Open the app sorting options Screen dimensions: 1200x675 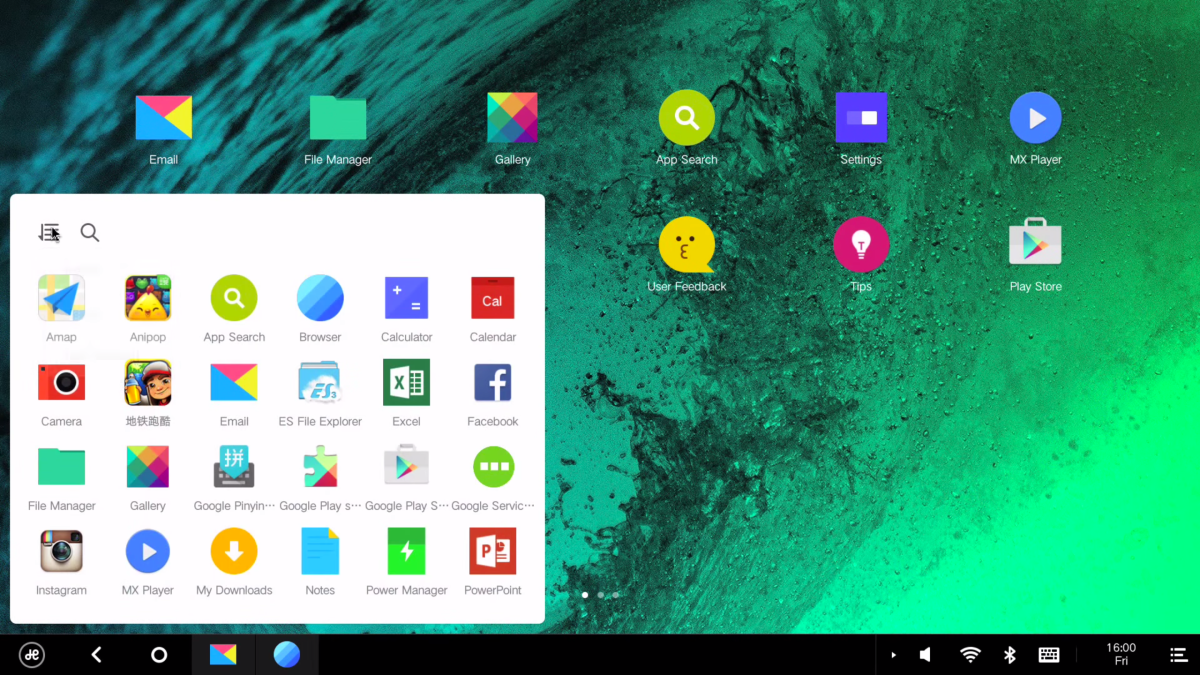(x=49, y=233)
